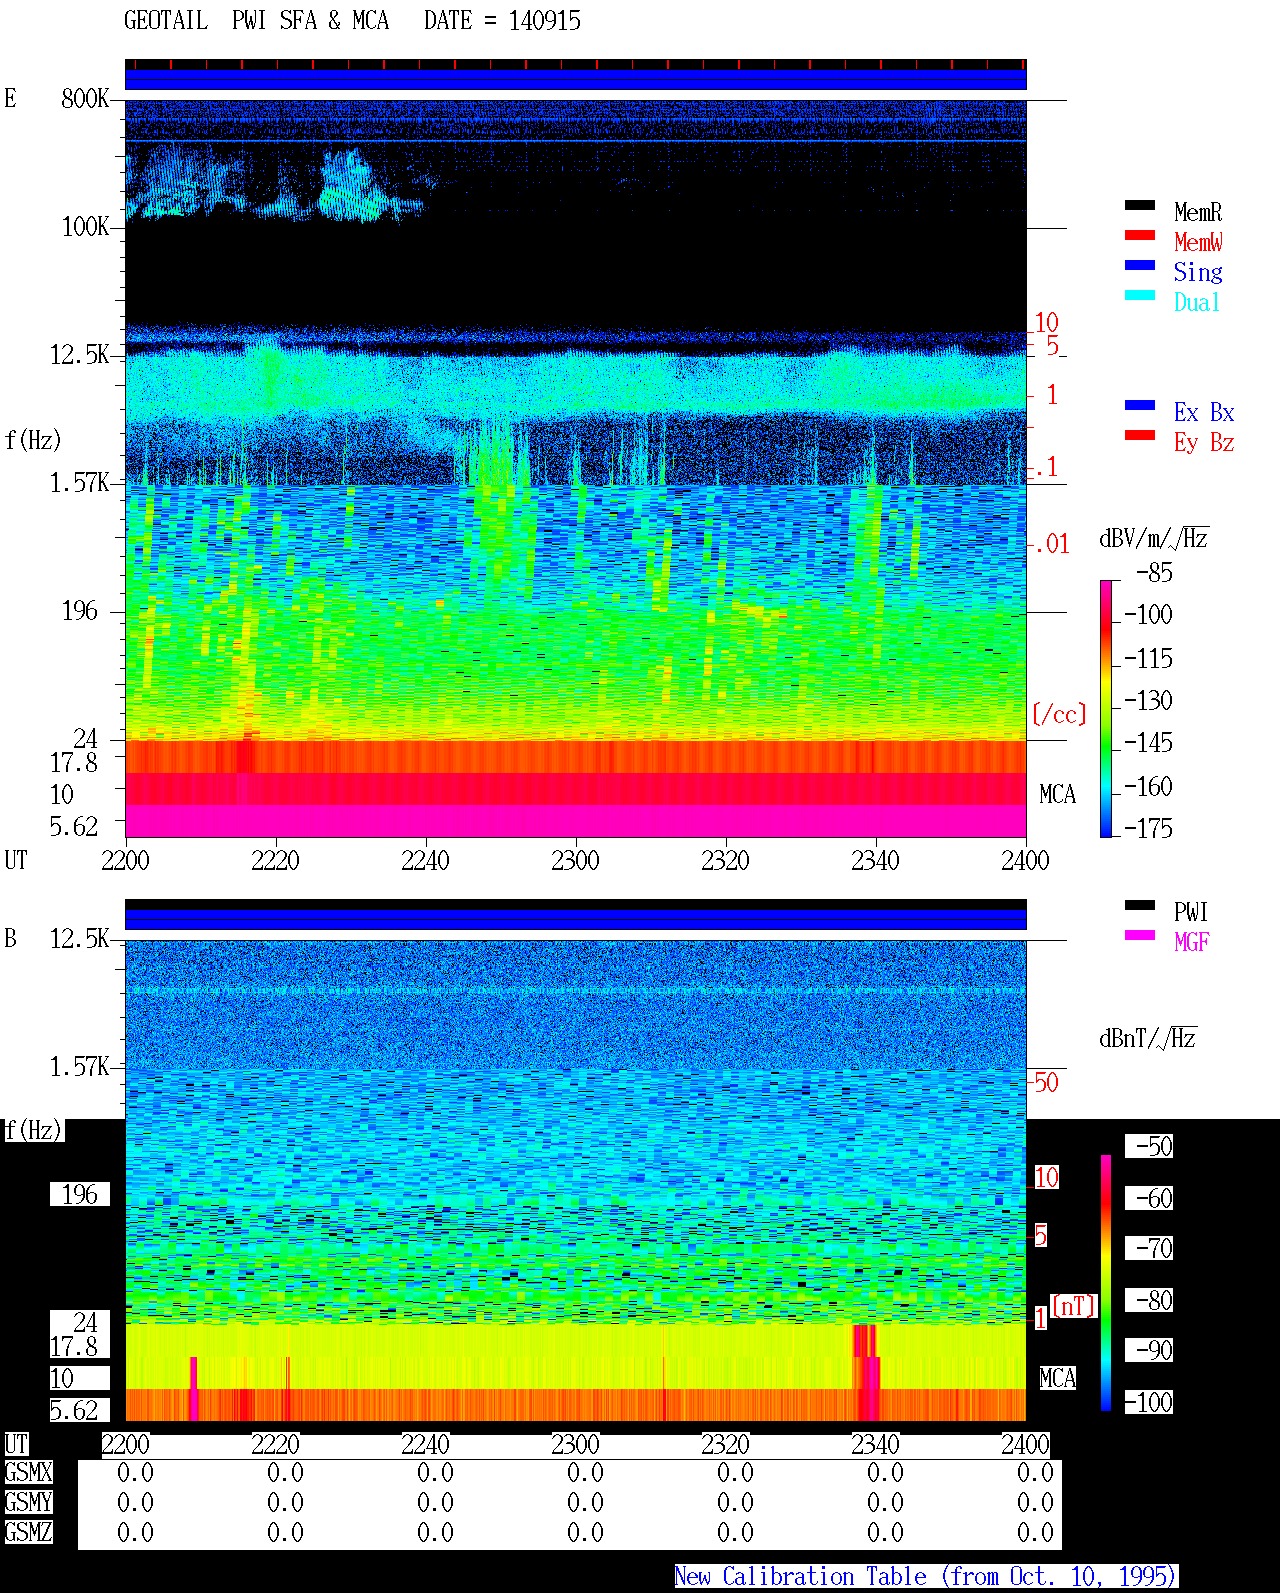Click the magenta MGF legend swatch
Image resolution: width=1280 pixels, height=1593 pixels.
tap(1140, 935)
